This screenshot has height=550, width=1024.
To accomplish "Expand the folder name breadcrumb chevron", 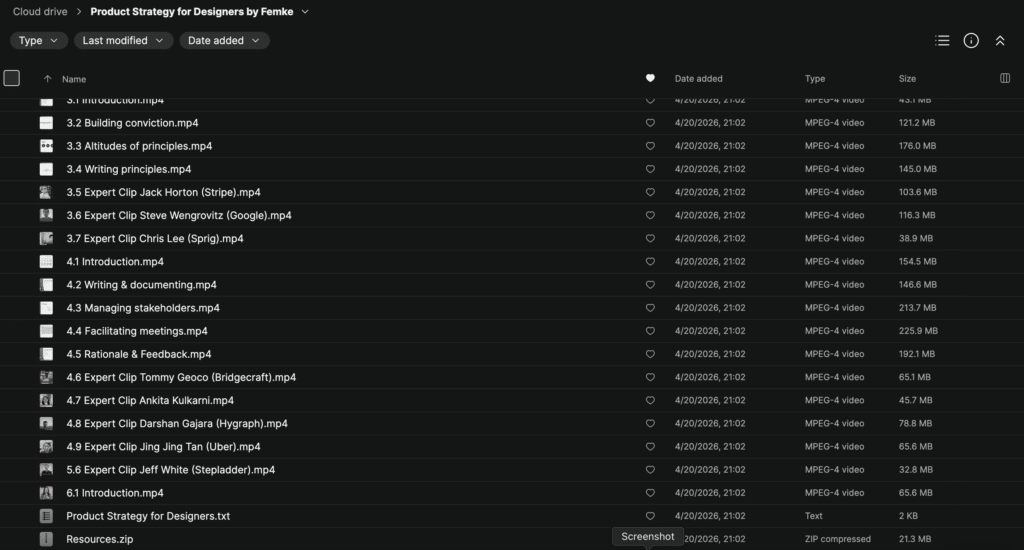I will 305,12.
